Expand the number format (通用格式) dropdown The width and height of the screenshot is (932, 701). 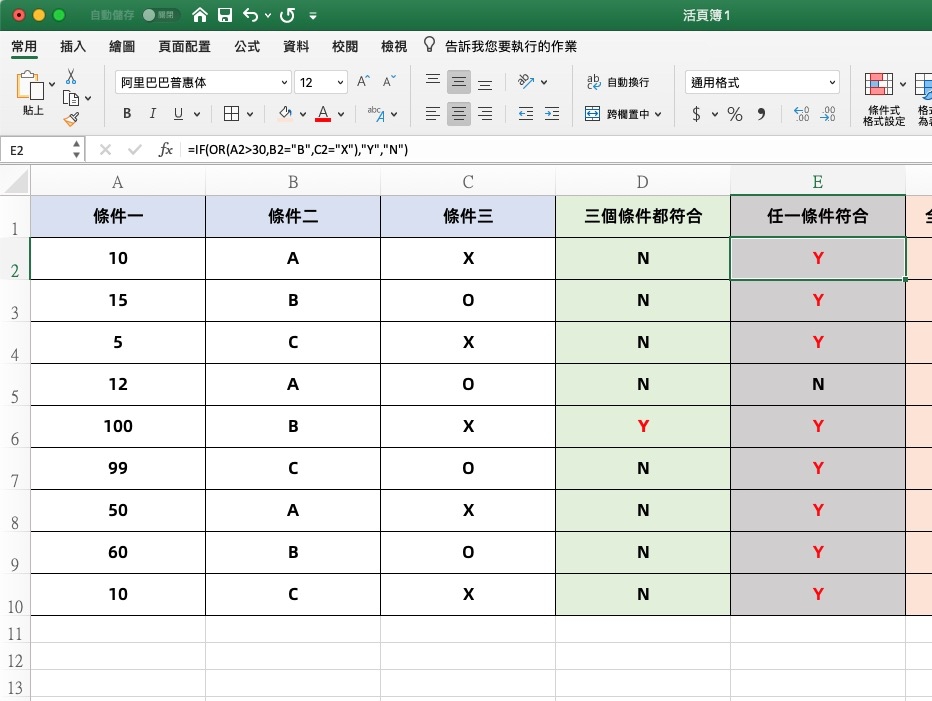pos(832,83)
